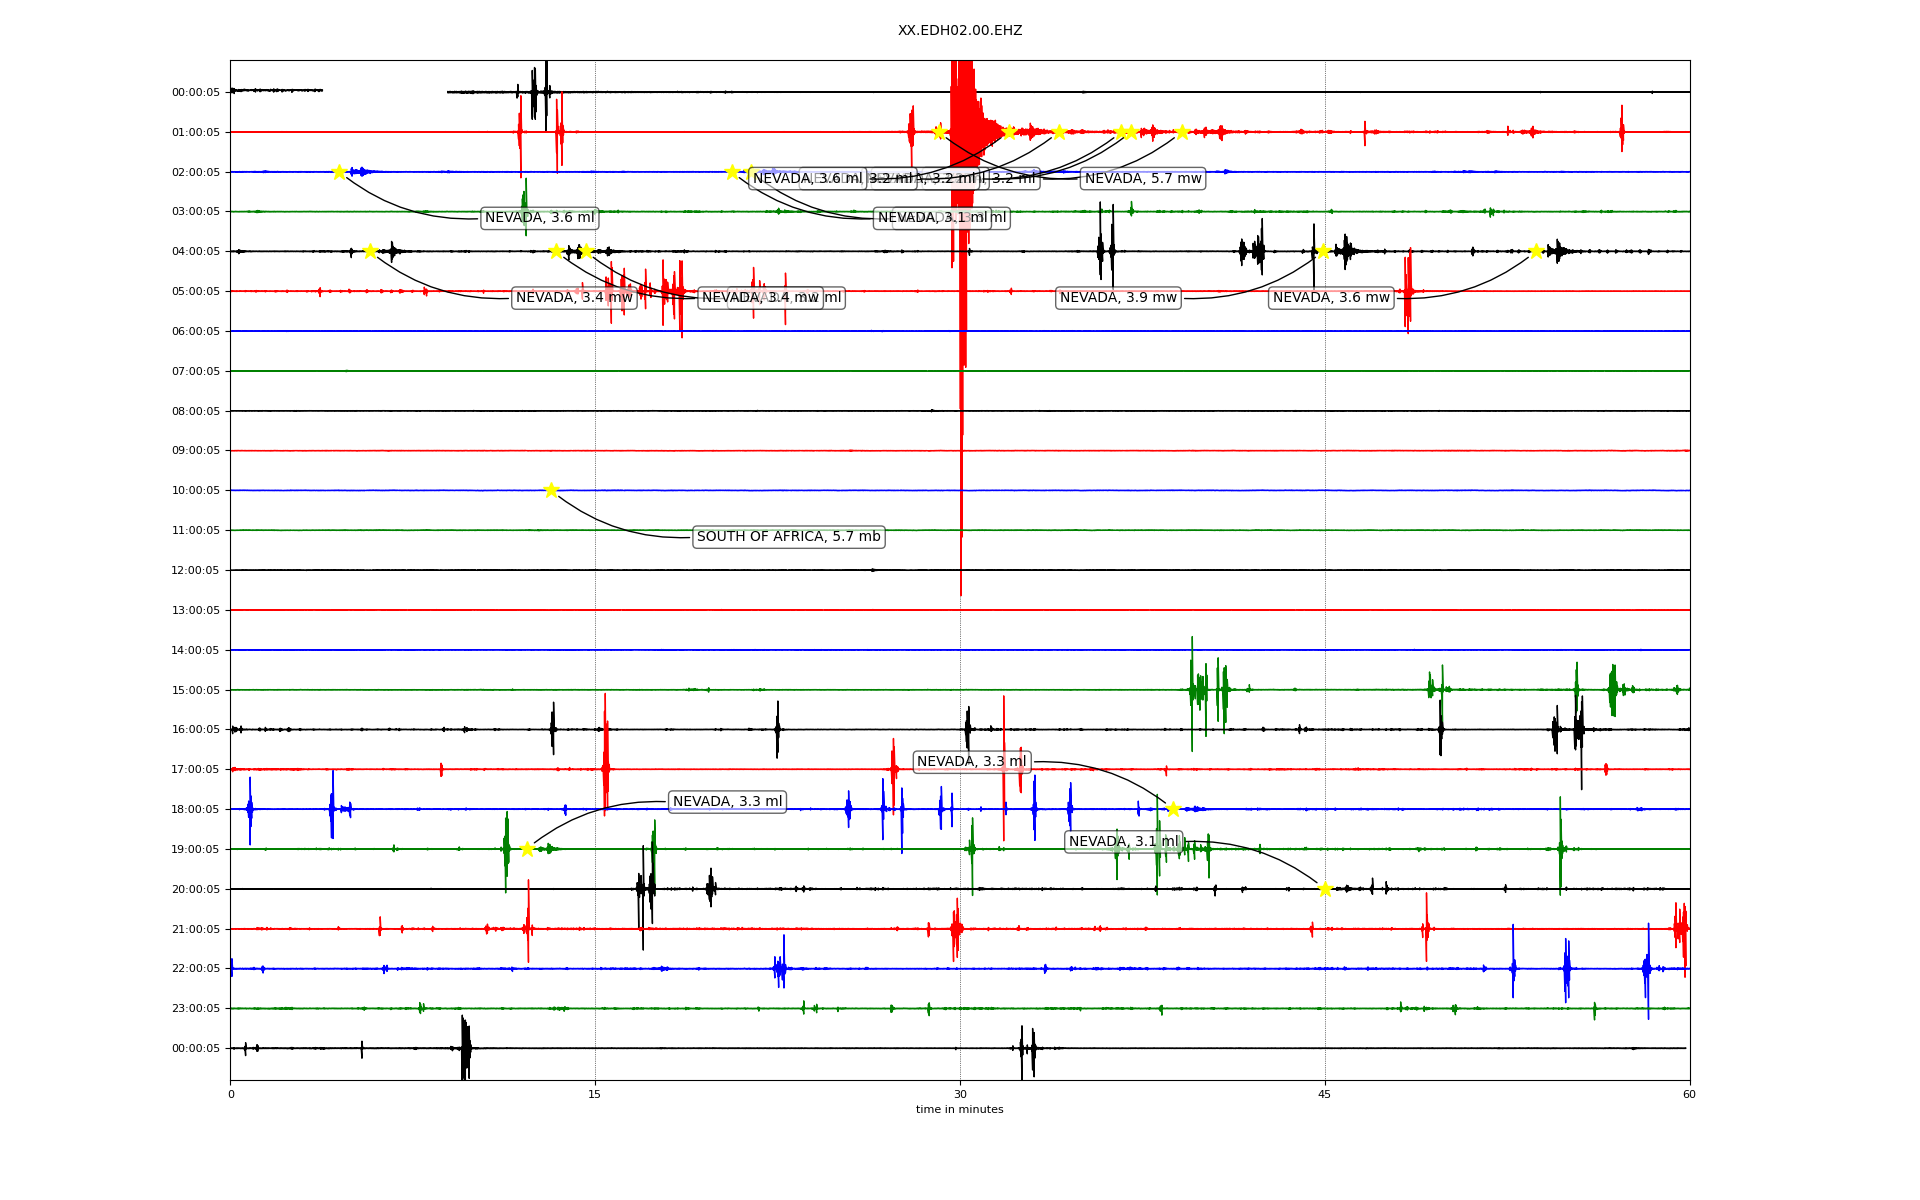Click the rightmost star on the 04:00:05 trace
This screenshot has width=1920, height=1200.
(1537, 251)
